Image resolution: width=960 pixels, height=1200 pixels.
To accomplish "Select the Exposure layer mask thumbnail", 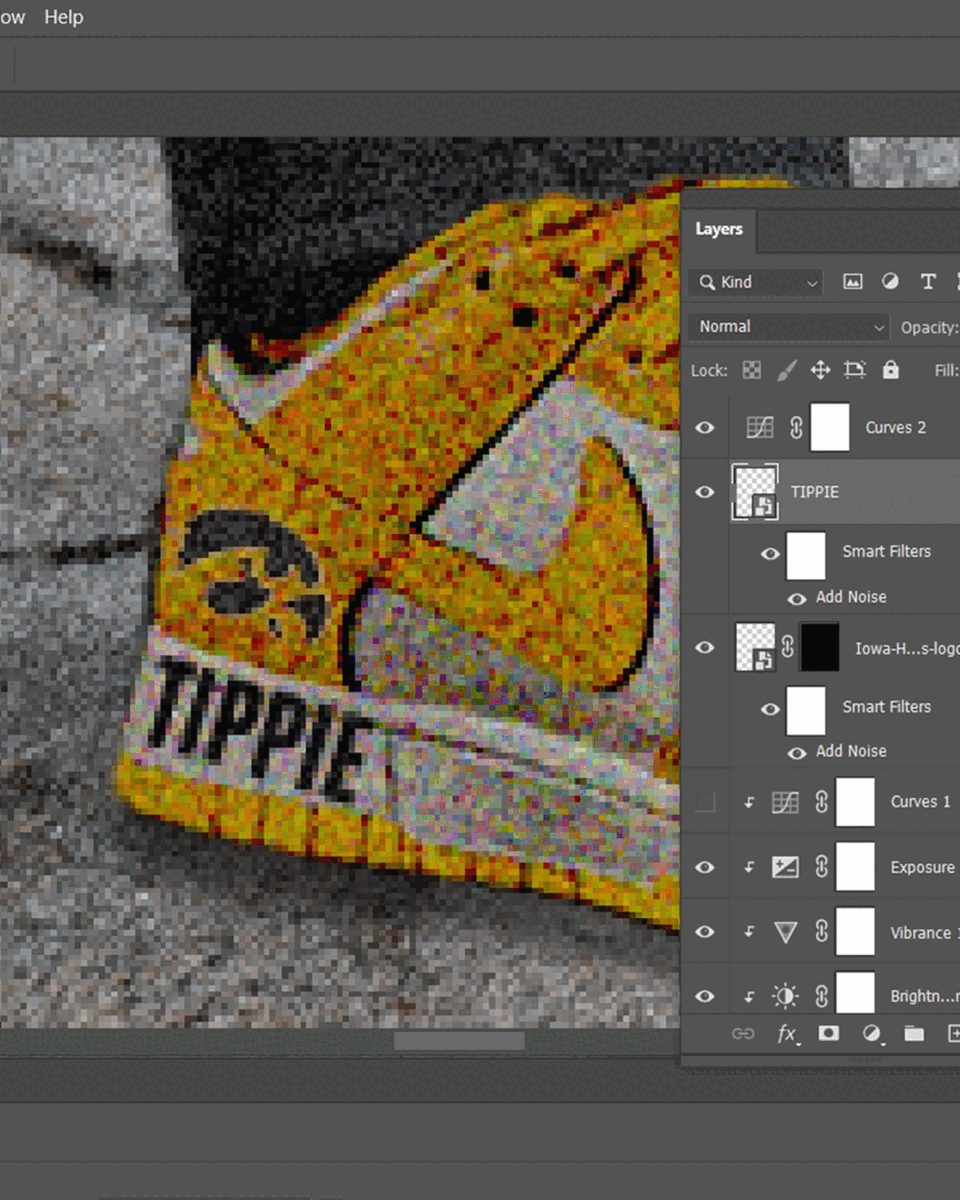I will pyautogui.click(x=855, y=867).
